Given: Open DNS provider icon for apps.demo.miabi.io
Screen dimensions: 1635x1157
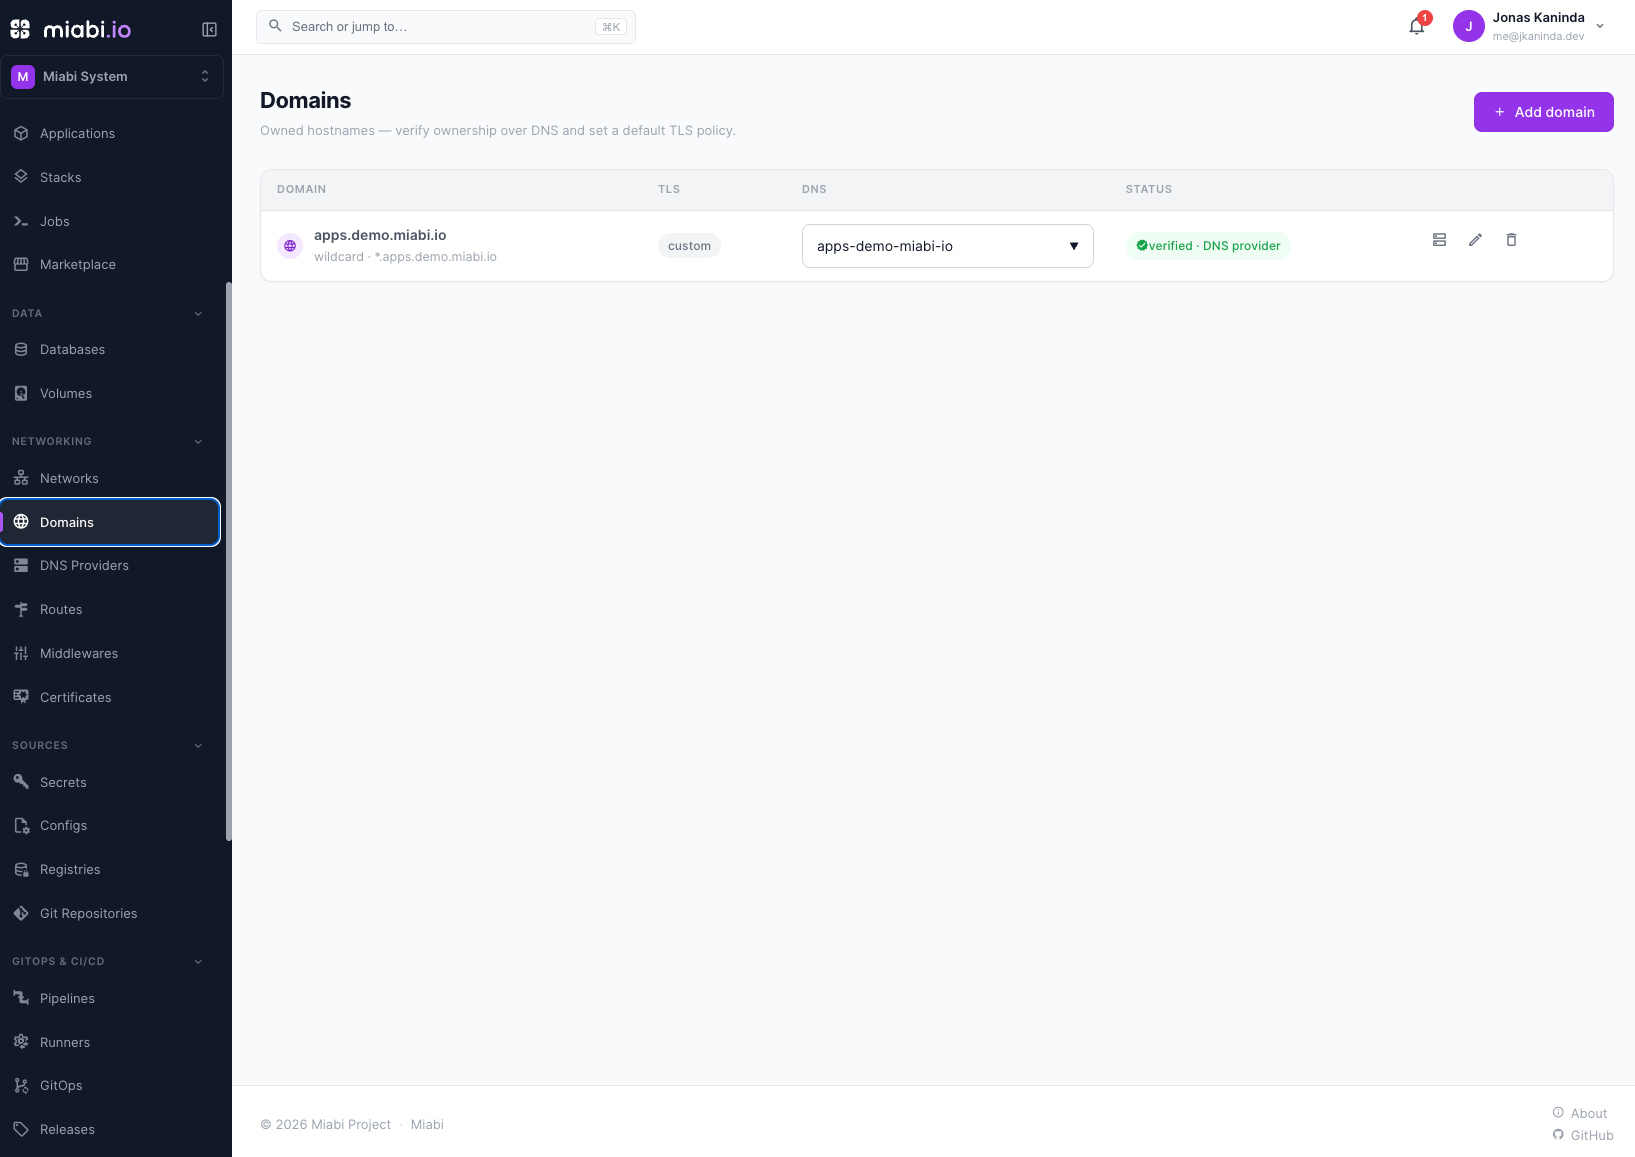Looking at the screenshot, I should click(x=1439, y=240).
